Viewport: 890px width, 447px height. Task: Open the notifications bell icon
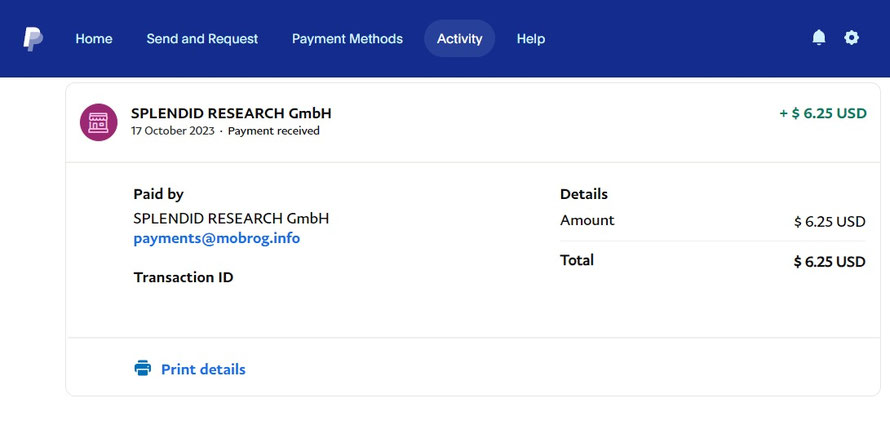(x=818, y=37)
